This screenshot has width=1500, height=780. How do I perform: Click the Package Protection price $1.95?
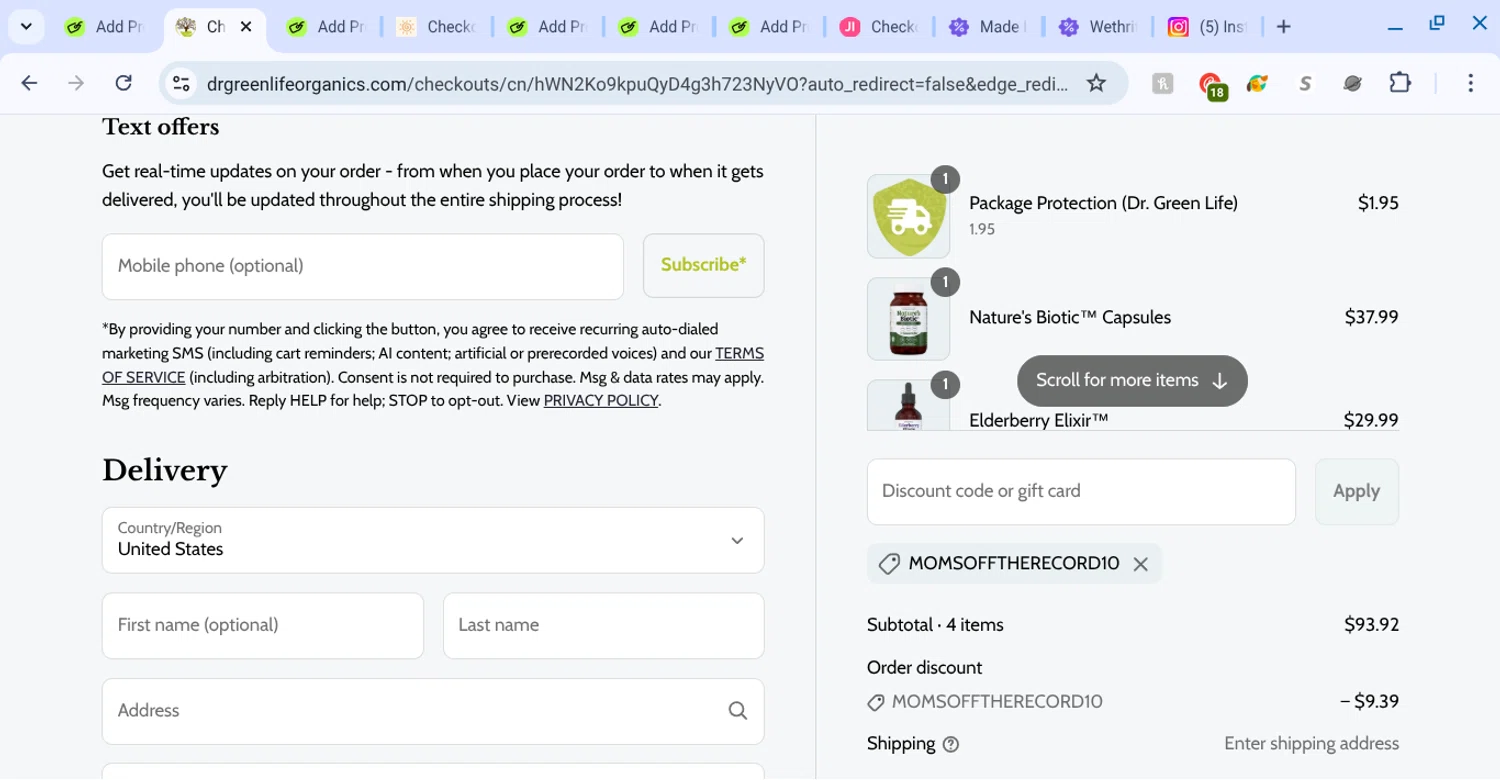click(x=1378, y=203)
